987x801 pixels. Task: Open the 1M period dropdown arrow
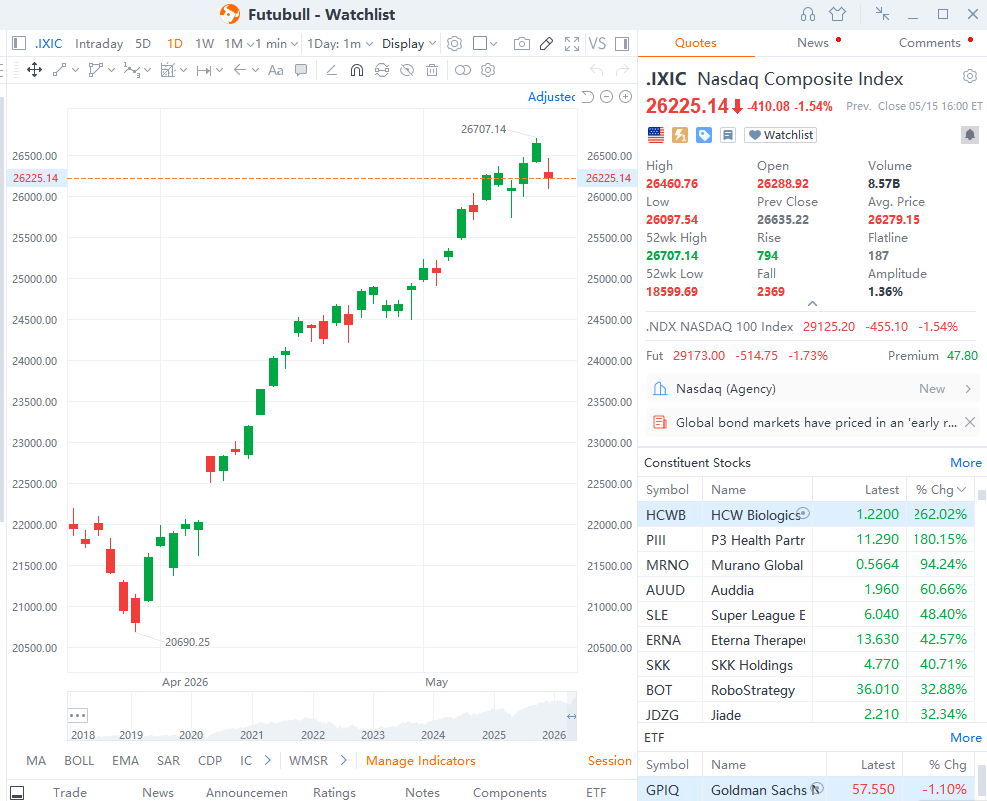(x=251, y=44)
